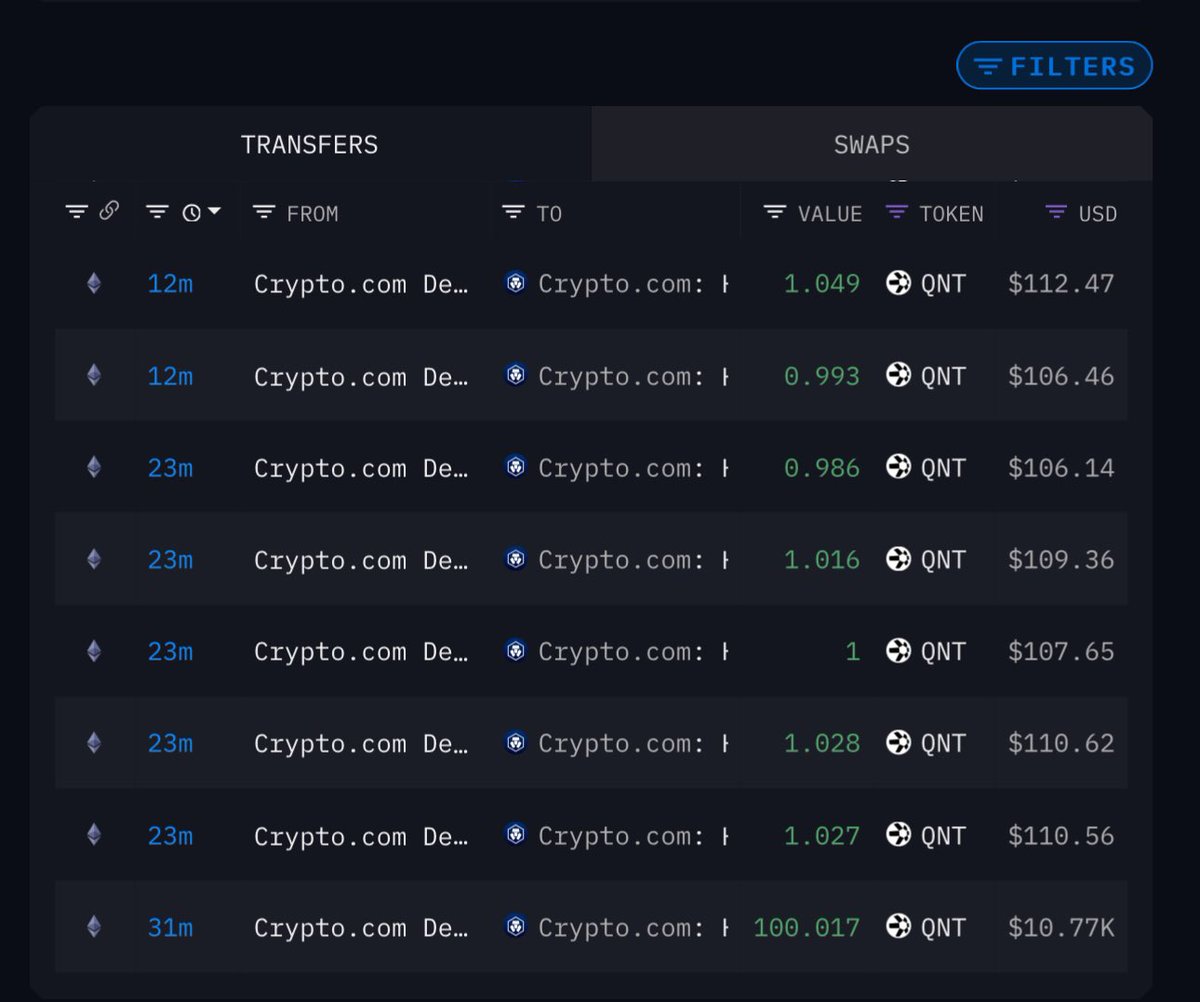The image size is (1200, 1002).
Task: Click the Ethereum icon in the $106.46 row
Action: [94, 376]
